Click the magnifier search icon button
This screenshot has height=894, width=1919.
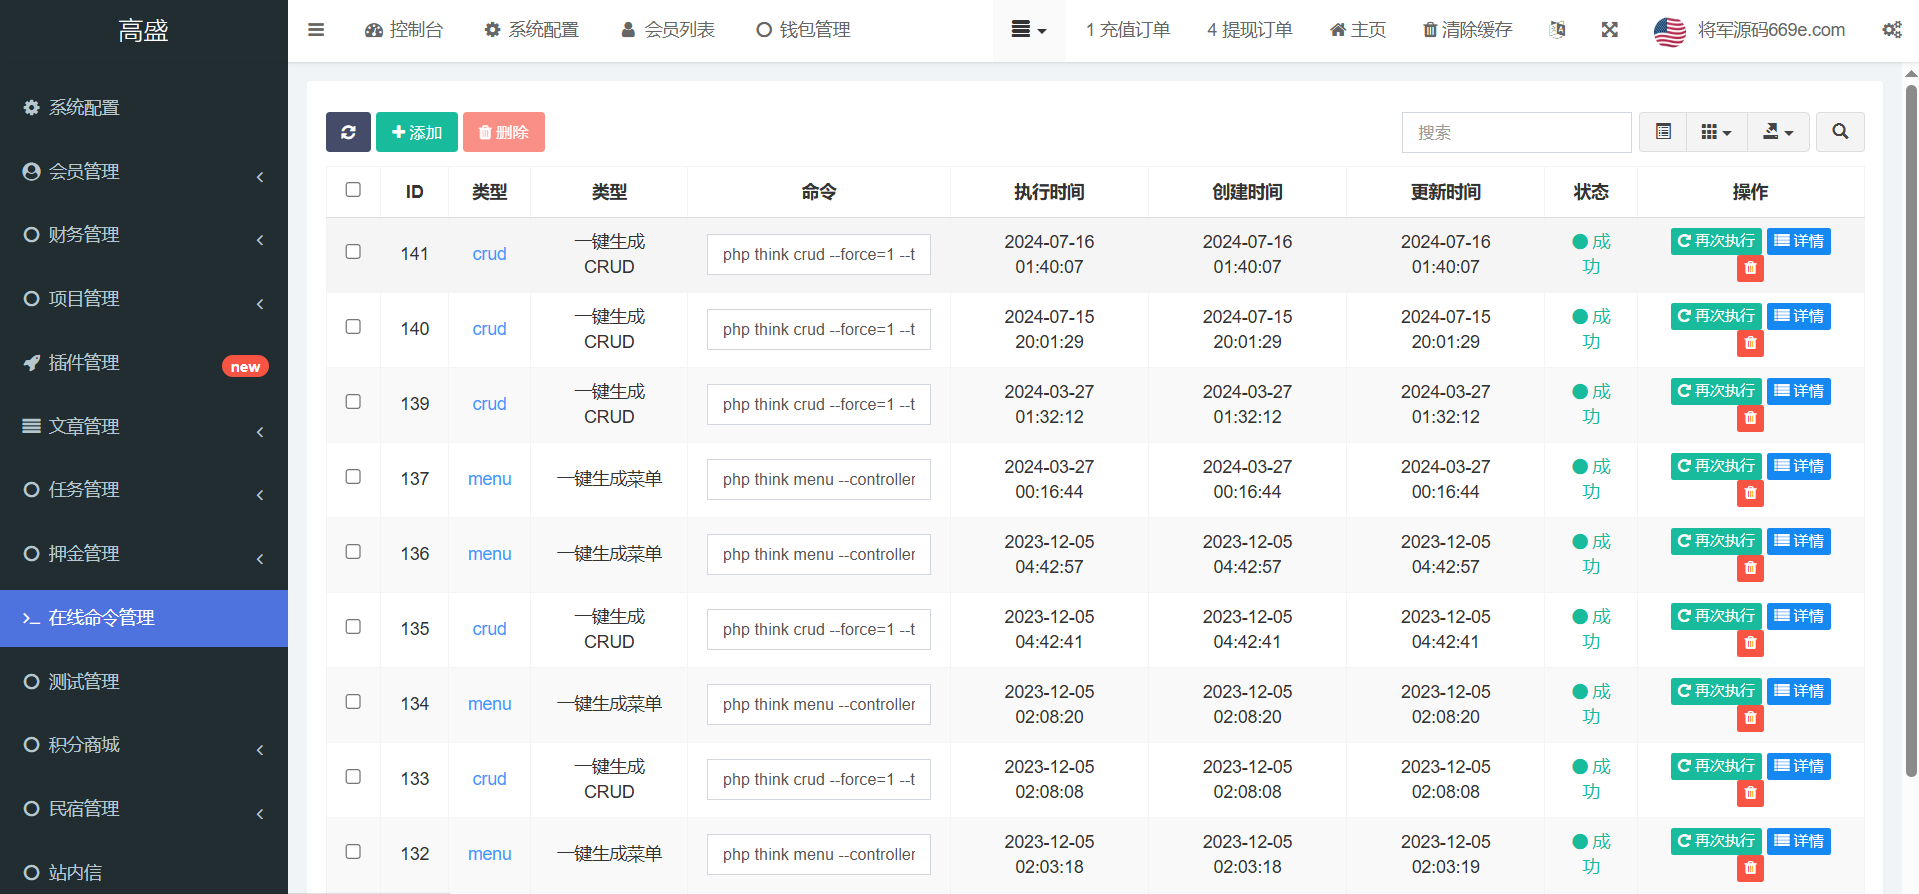coord(1839,132)
